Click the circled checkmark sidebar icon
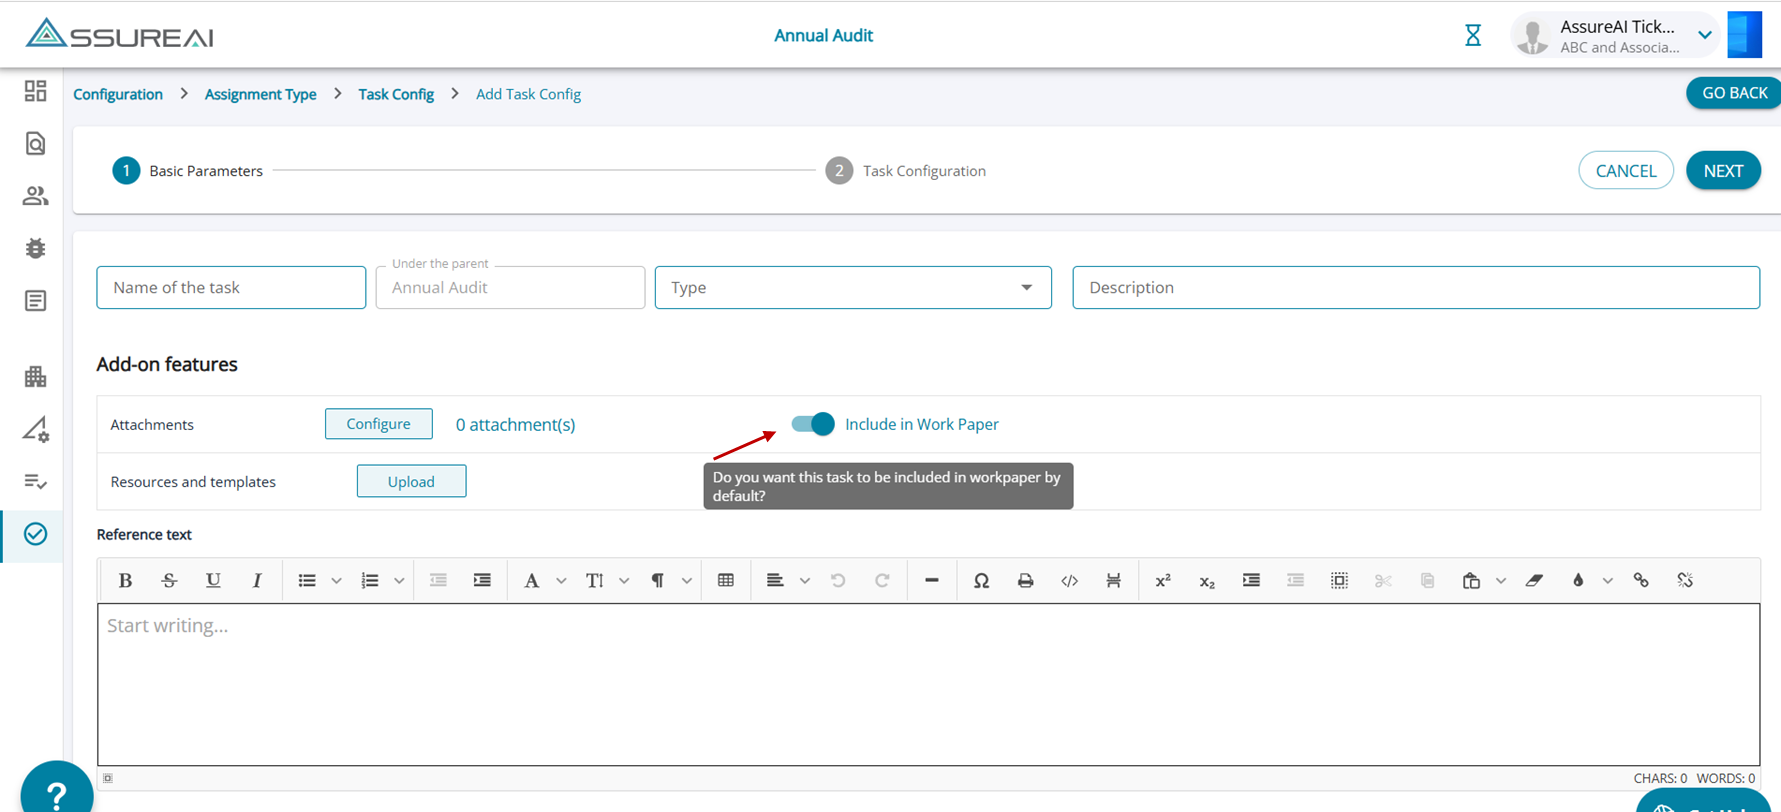1781x812 pixels. coord(36,534)
